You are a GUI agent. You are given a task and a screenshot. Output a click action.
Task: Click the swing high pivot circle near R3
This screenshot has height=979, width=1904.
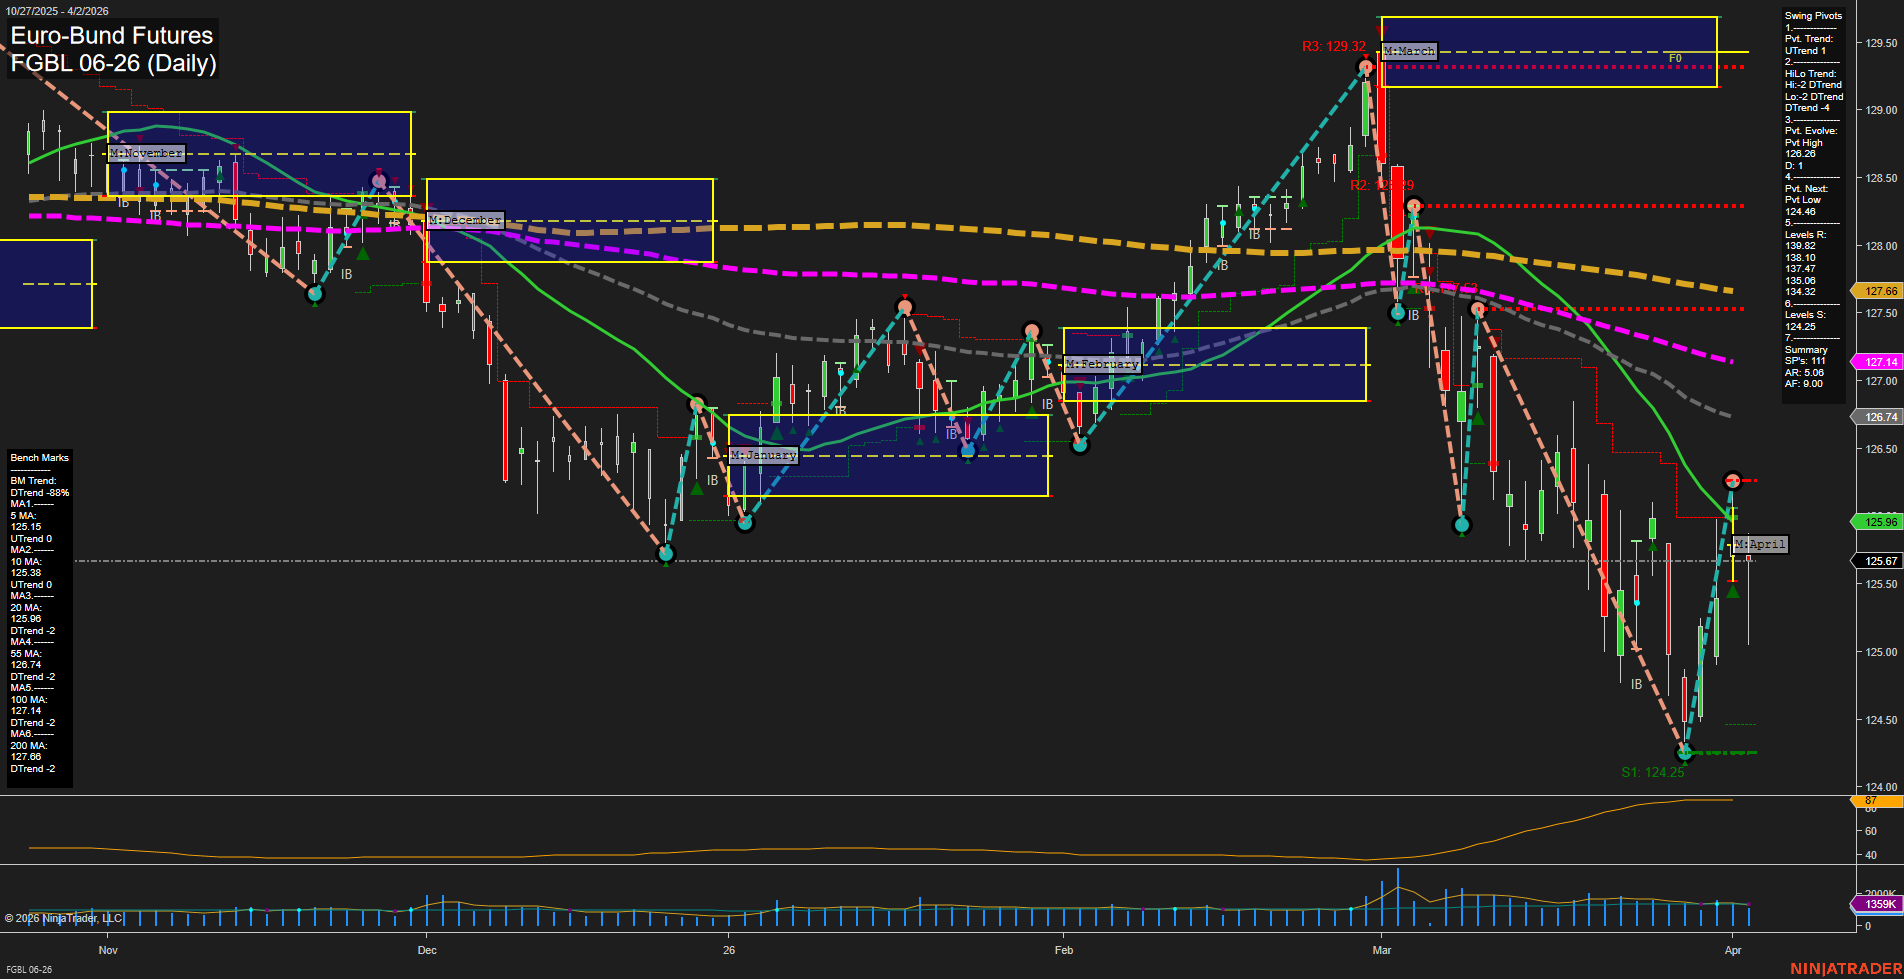coord(1366,68)
